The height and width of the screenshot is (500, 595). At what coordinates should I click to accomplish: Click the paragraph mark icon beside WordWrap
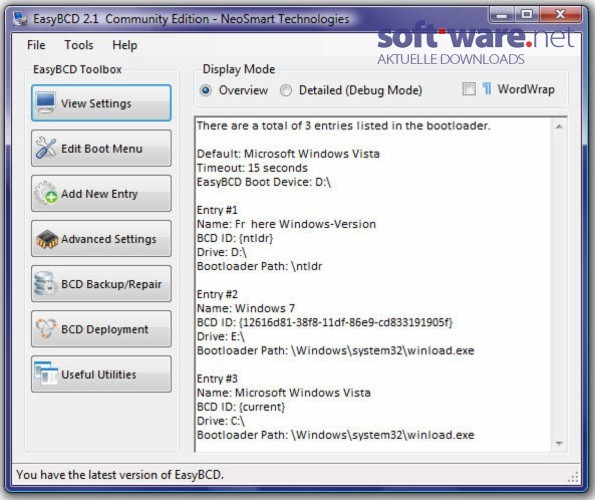[487, 89]
